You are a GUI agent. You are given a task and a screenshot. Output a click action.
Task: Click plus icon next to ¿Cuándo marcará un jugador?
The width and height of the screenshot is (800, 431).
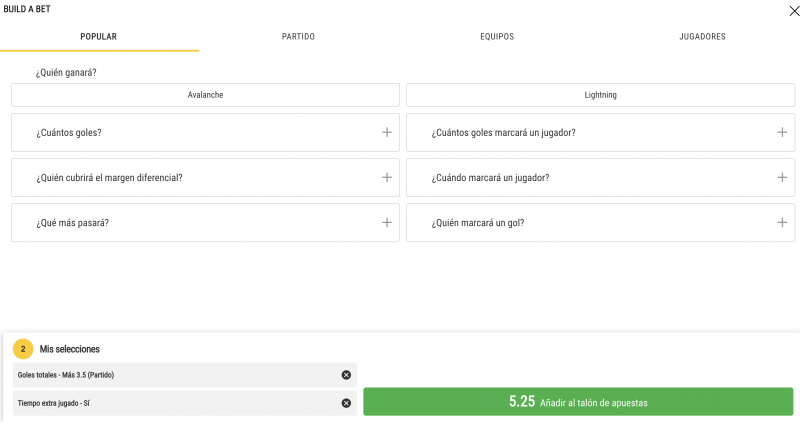[782, 177]
